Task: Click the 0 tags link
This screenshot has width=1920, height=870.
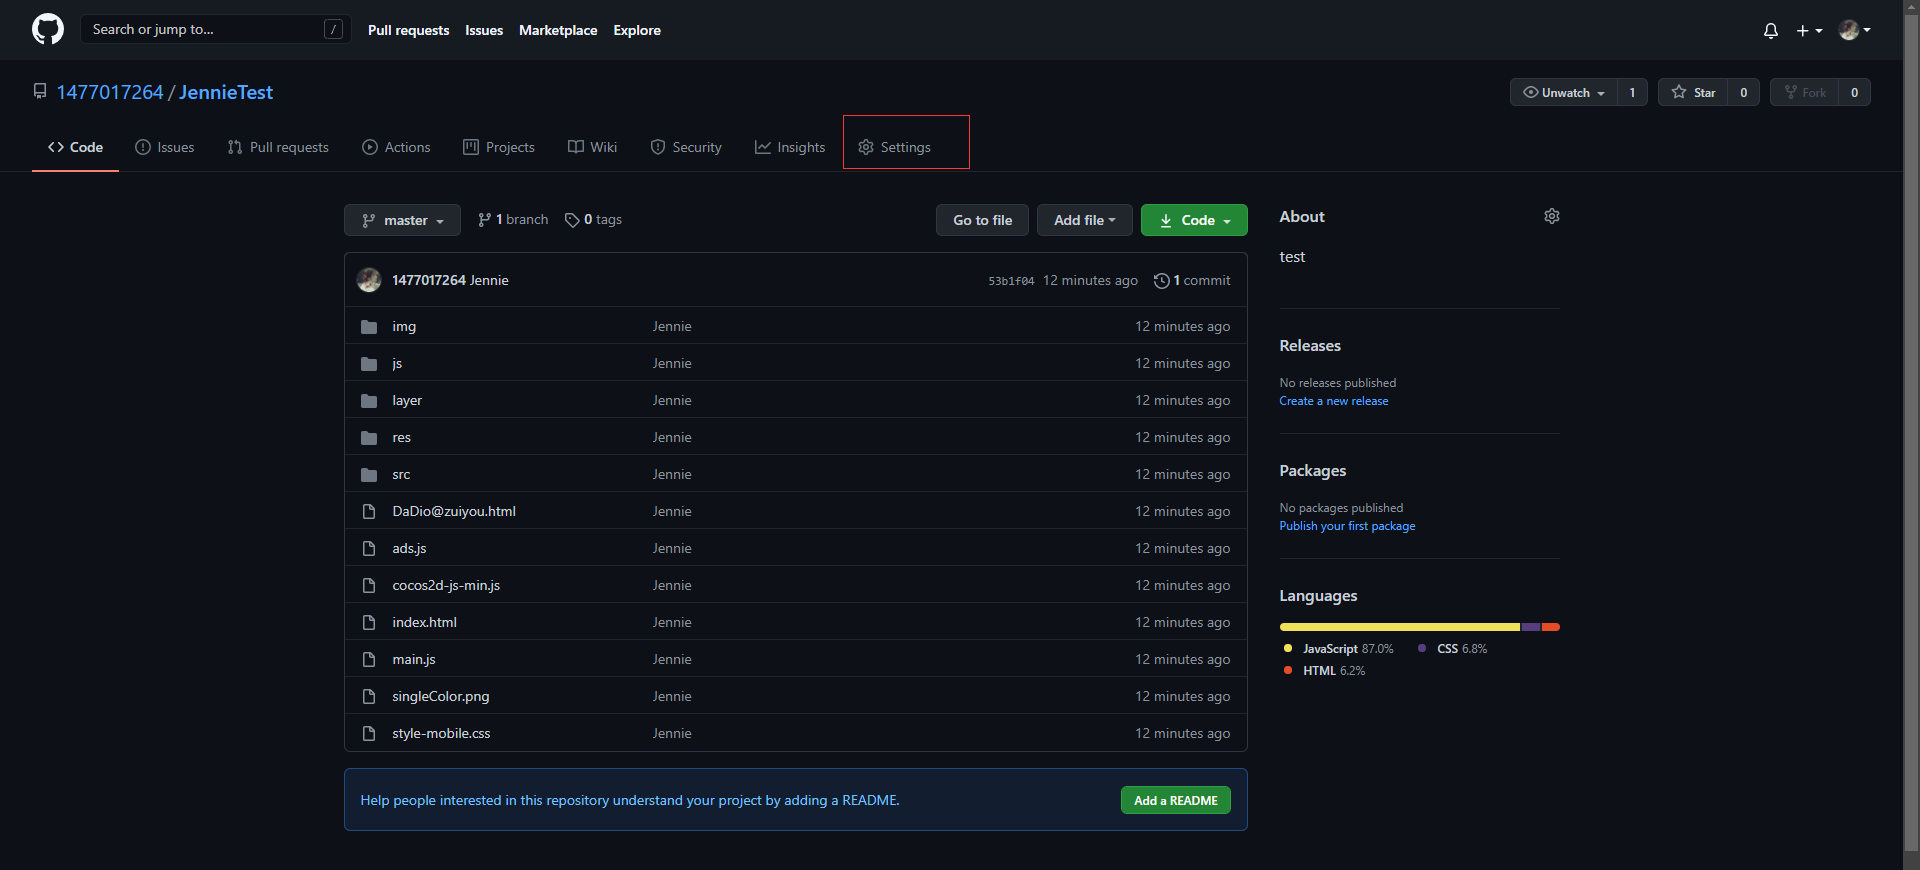Action: pyautogui.click(x=593, y=219)
